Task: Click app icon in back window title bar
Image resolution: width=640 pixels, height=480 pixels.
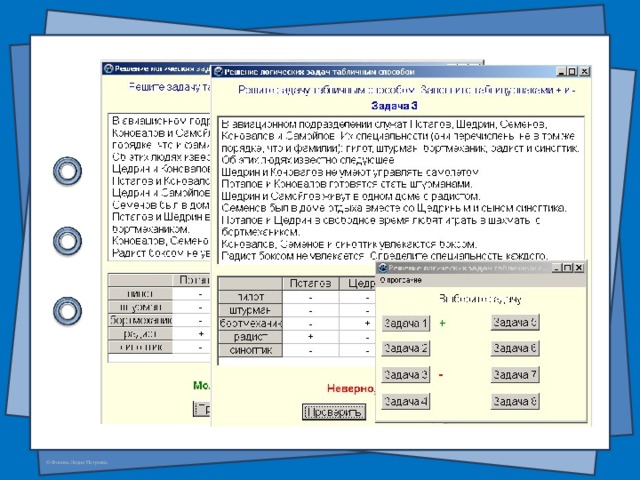Action: pos(109,69)
